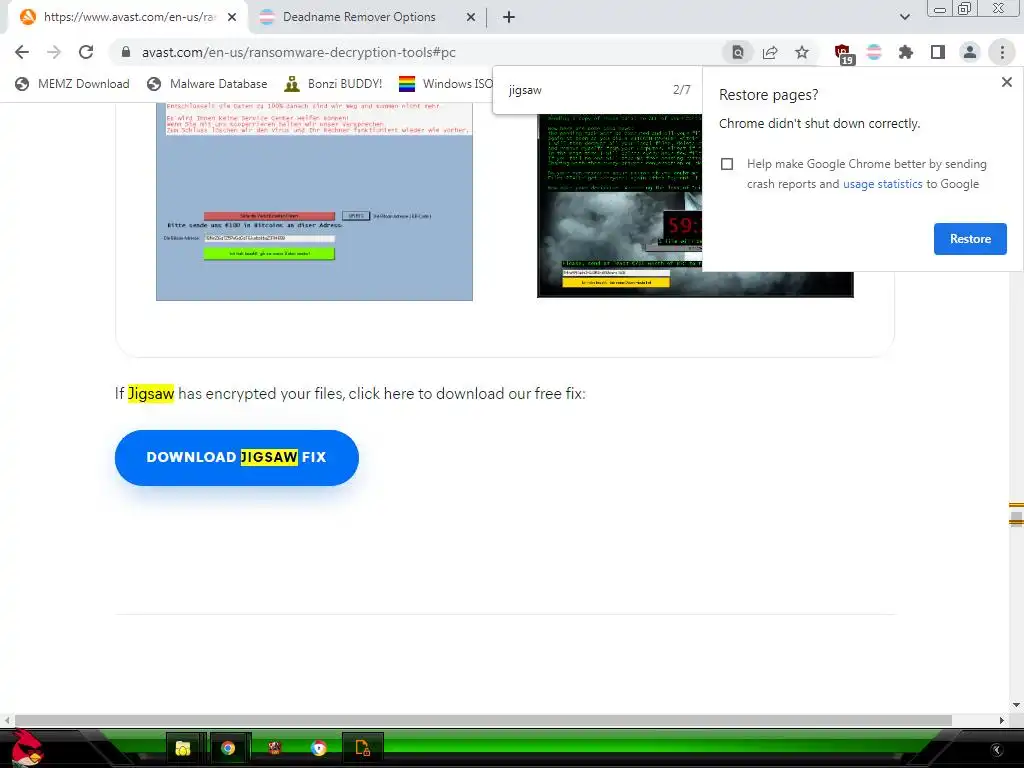Open the orange locked-file taskbar icon
The height and width of the screenshot is (768, 1024).
point(362,748)
